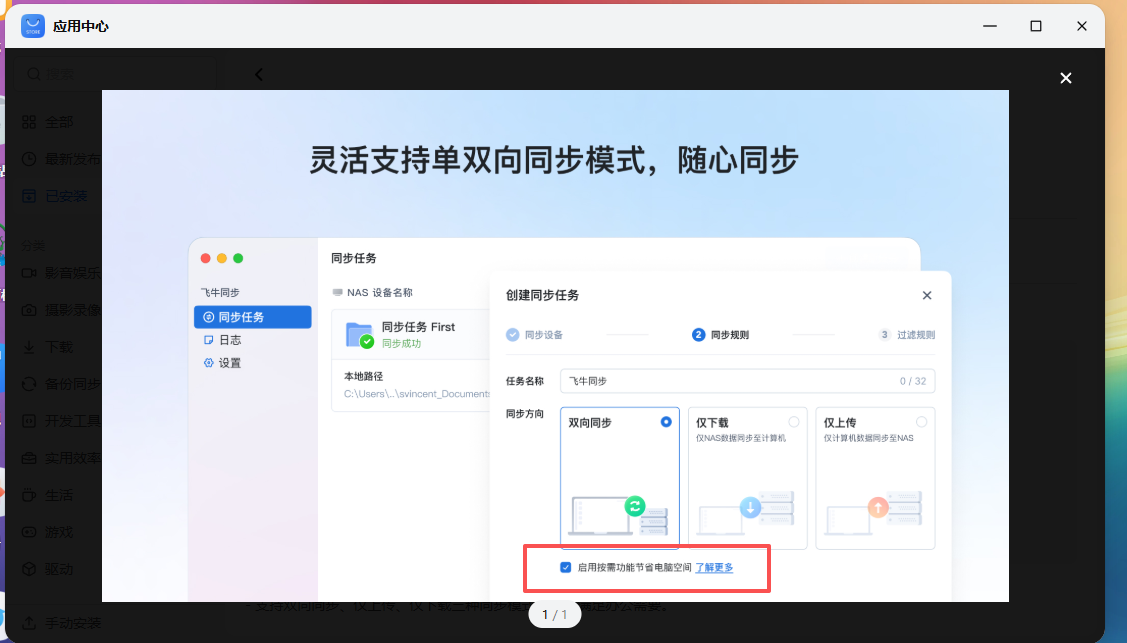Image resolution: width=1127 pixels, height=643 pixels.
Task: Select the 游戏 category
Action: (x=48, y=532)
